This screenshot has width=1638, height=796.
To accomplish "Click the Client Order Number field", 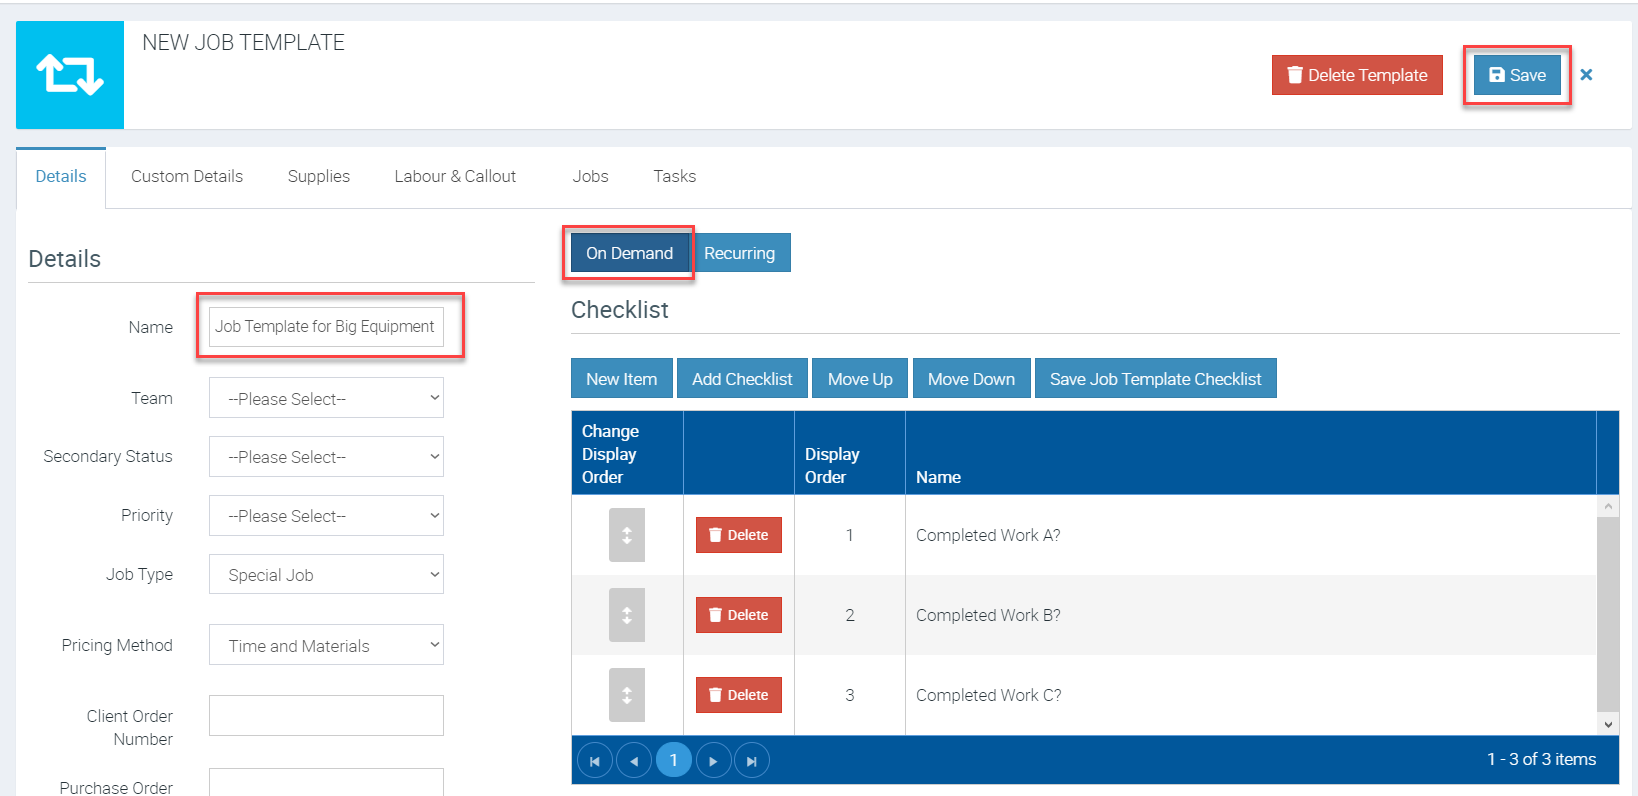I will coord(326,716).
